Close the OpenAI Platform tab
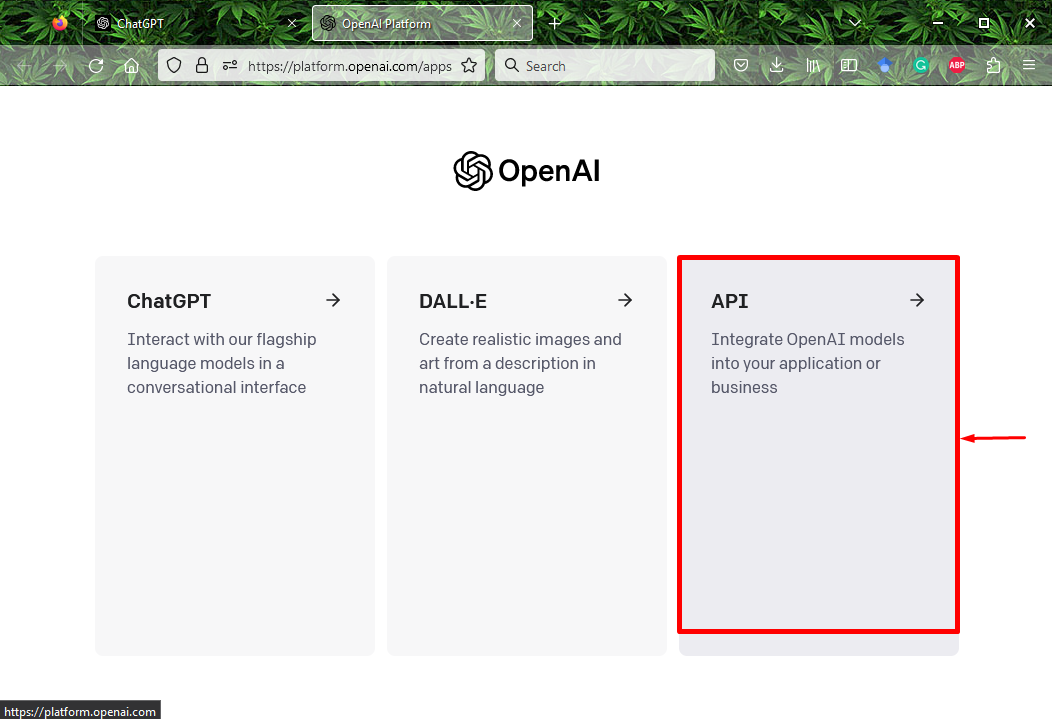This screenshot has height=719, width=1052. [x=517, y=23]
